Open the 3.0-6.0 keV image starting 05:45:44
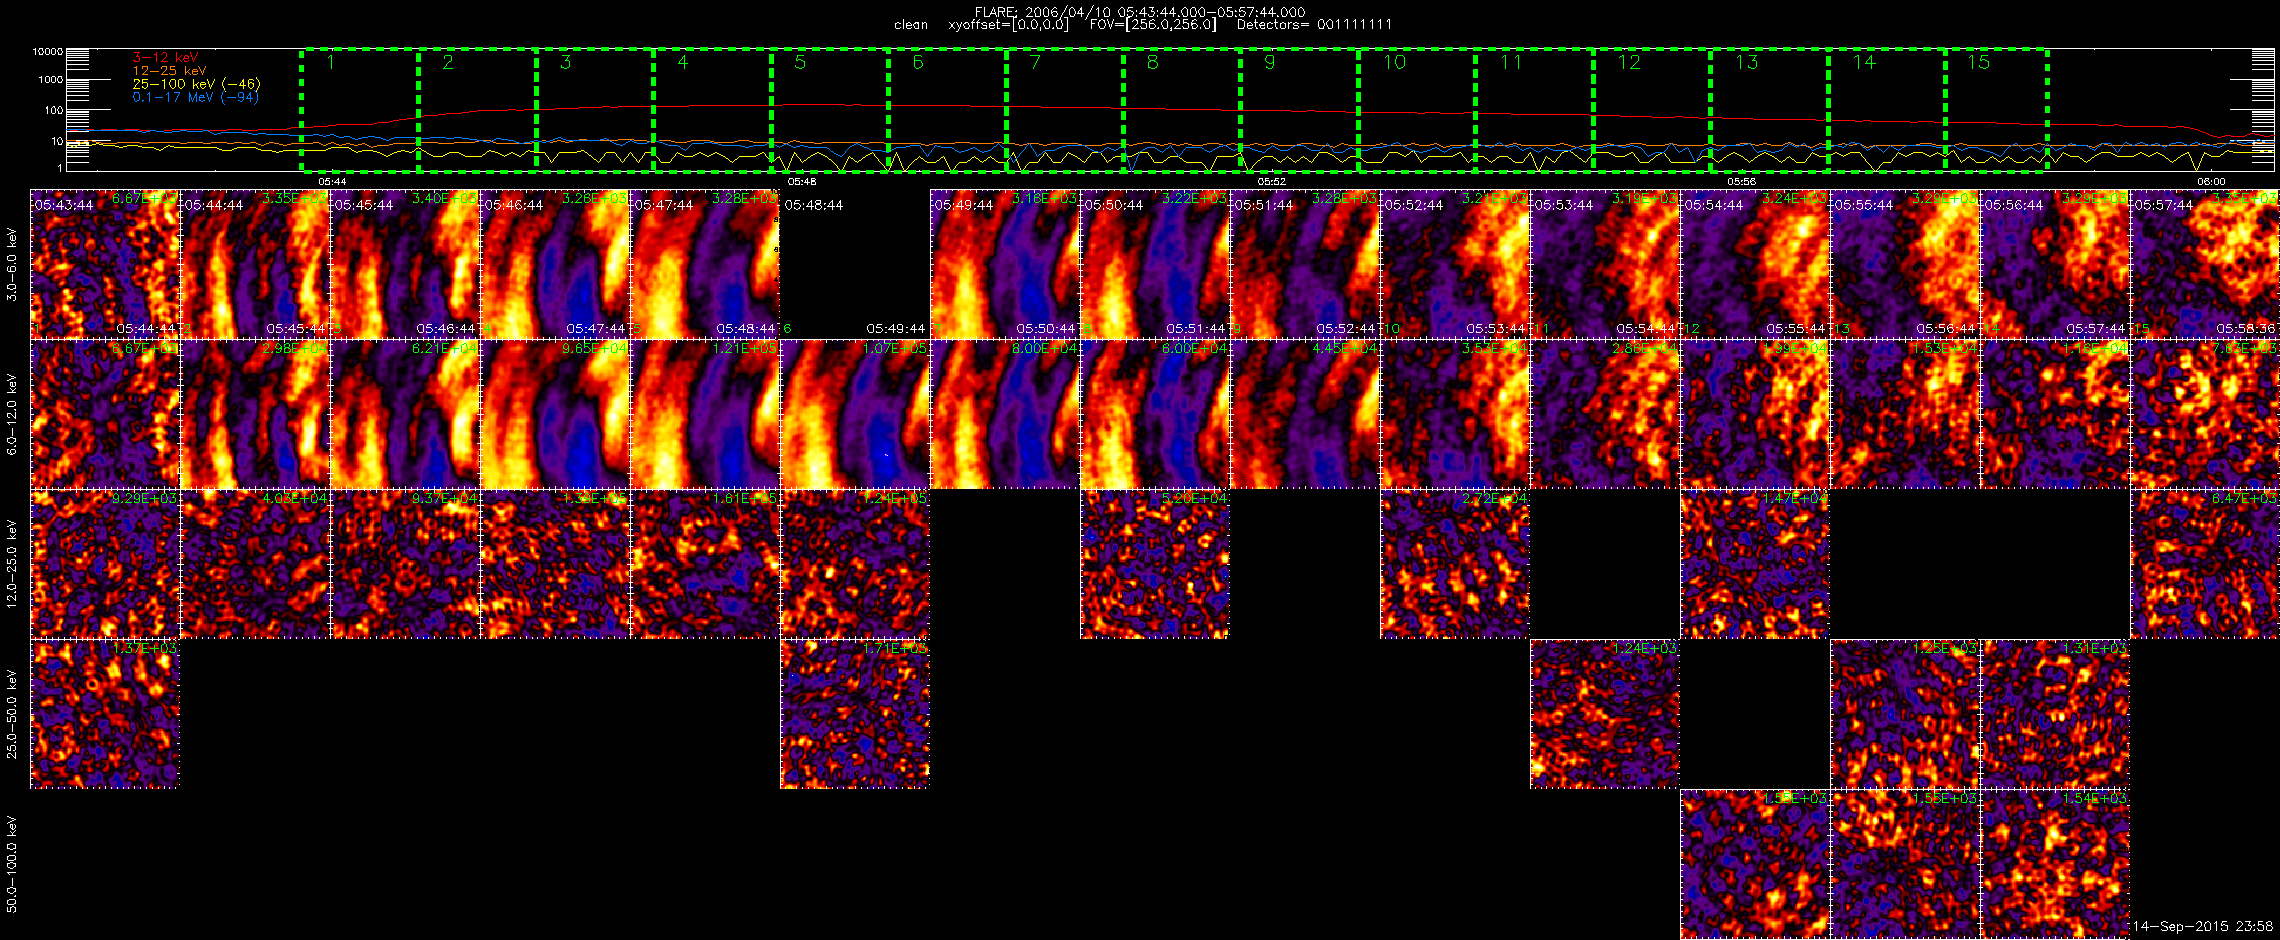 (x=405, y=264)
